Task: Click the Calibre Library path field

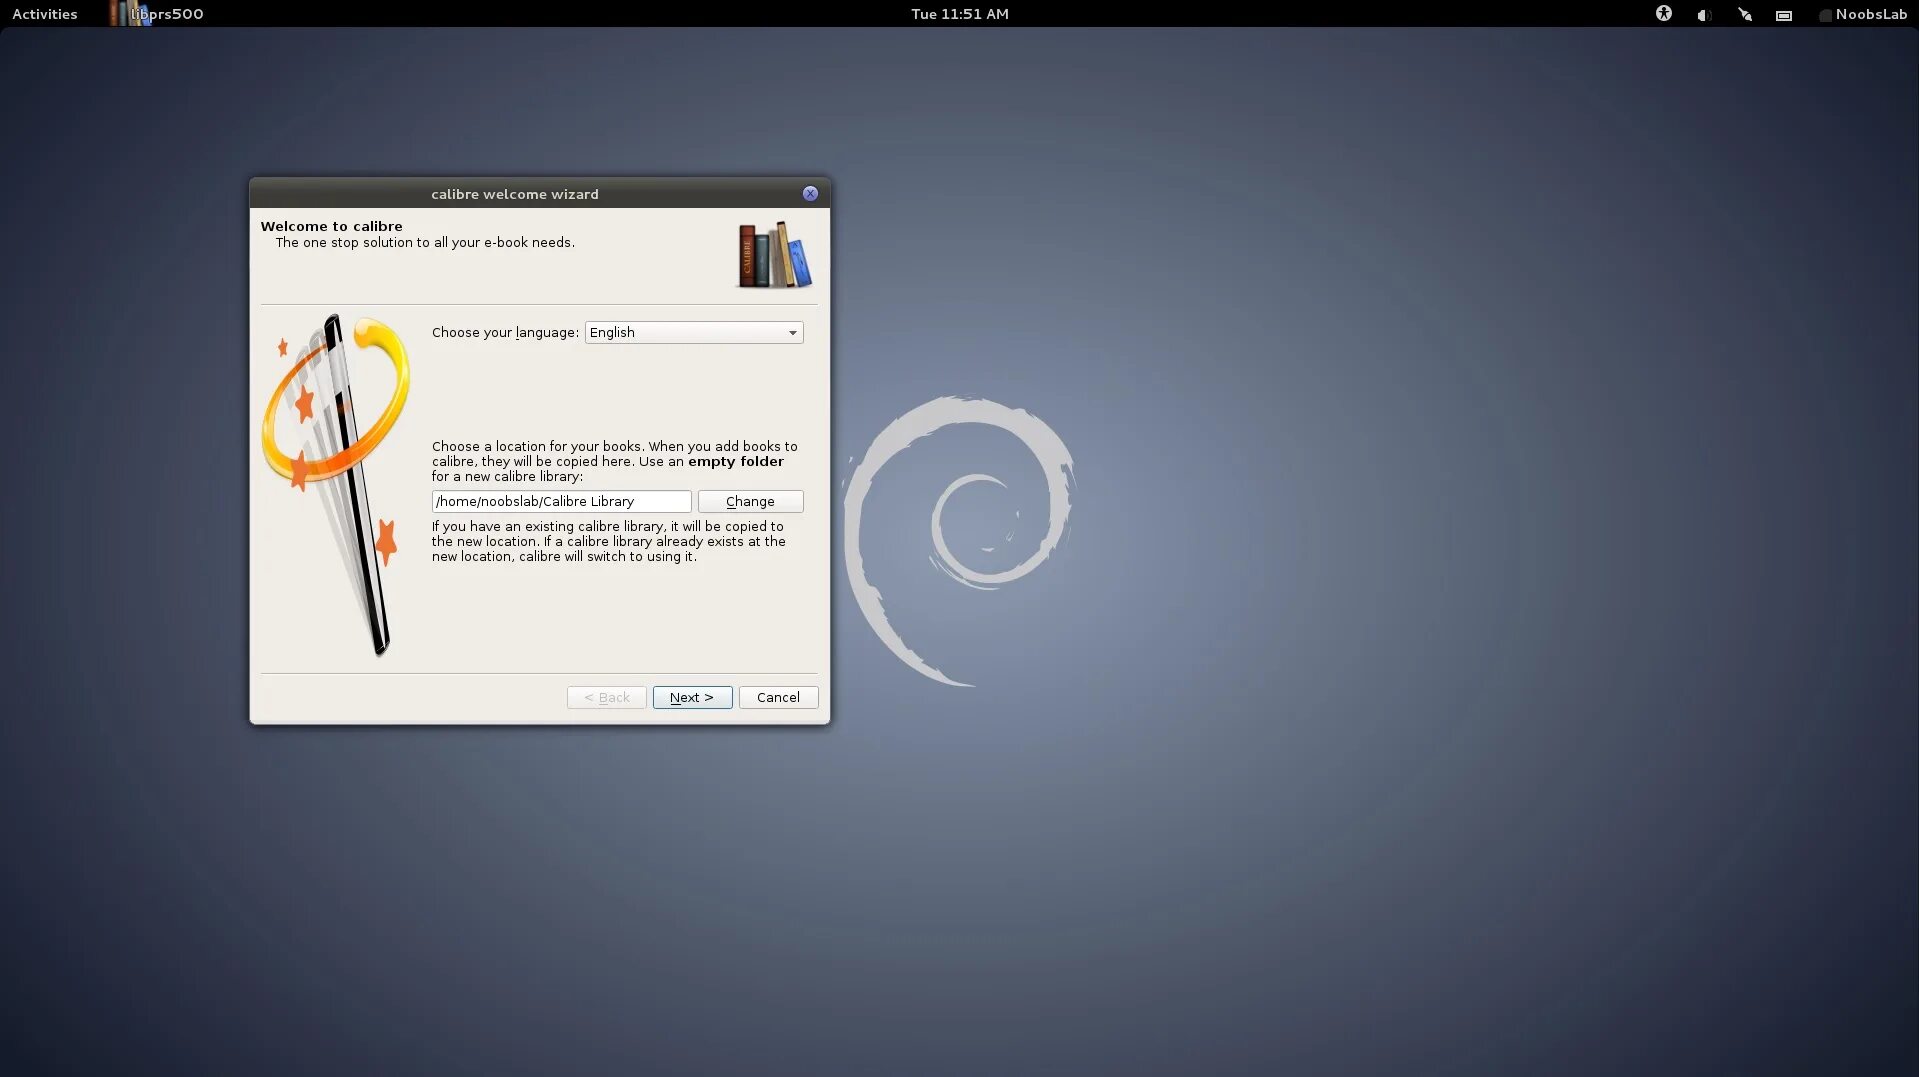Action: coord(561,501)
